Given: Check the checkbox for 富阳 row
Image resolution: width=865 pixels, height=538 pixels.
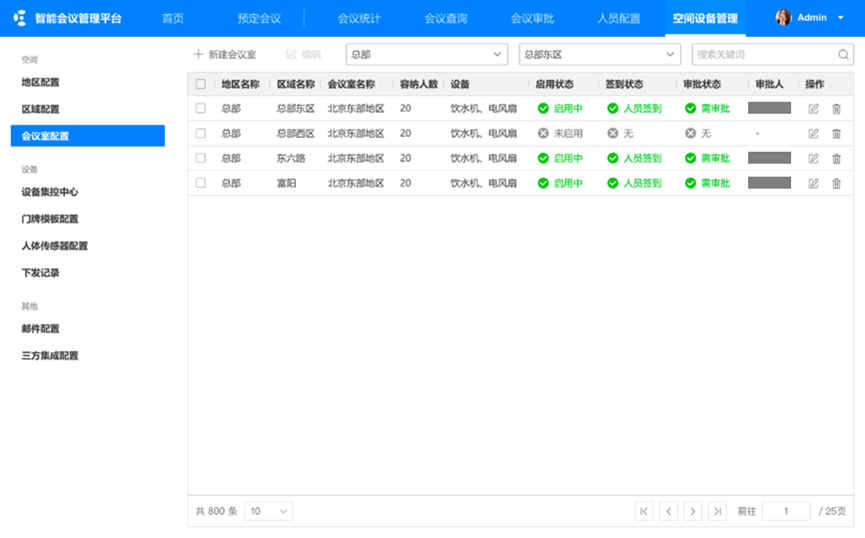Looking at the screenshot, I should [201, 184].
